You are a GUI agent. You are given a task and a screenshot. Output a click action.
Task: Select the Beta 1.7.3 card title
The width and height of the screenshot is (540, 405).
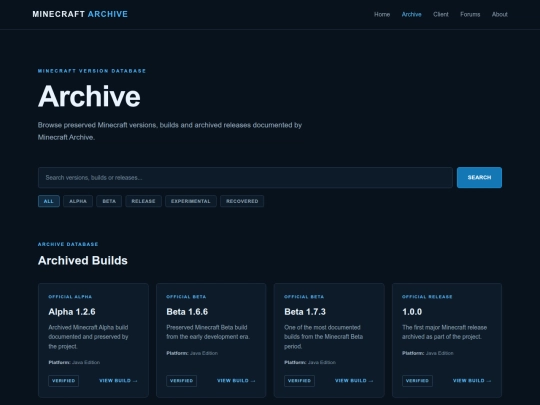(305, 312)
